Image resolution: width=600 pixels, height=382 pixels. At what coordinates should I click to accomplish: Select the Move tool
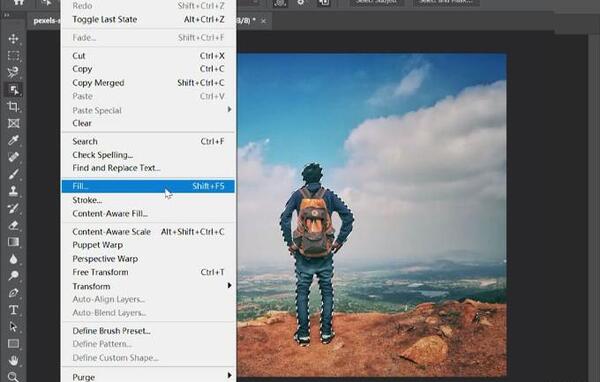click(13, 39)
